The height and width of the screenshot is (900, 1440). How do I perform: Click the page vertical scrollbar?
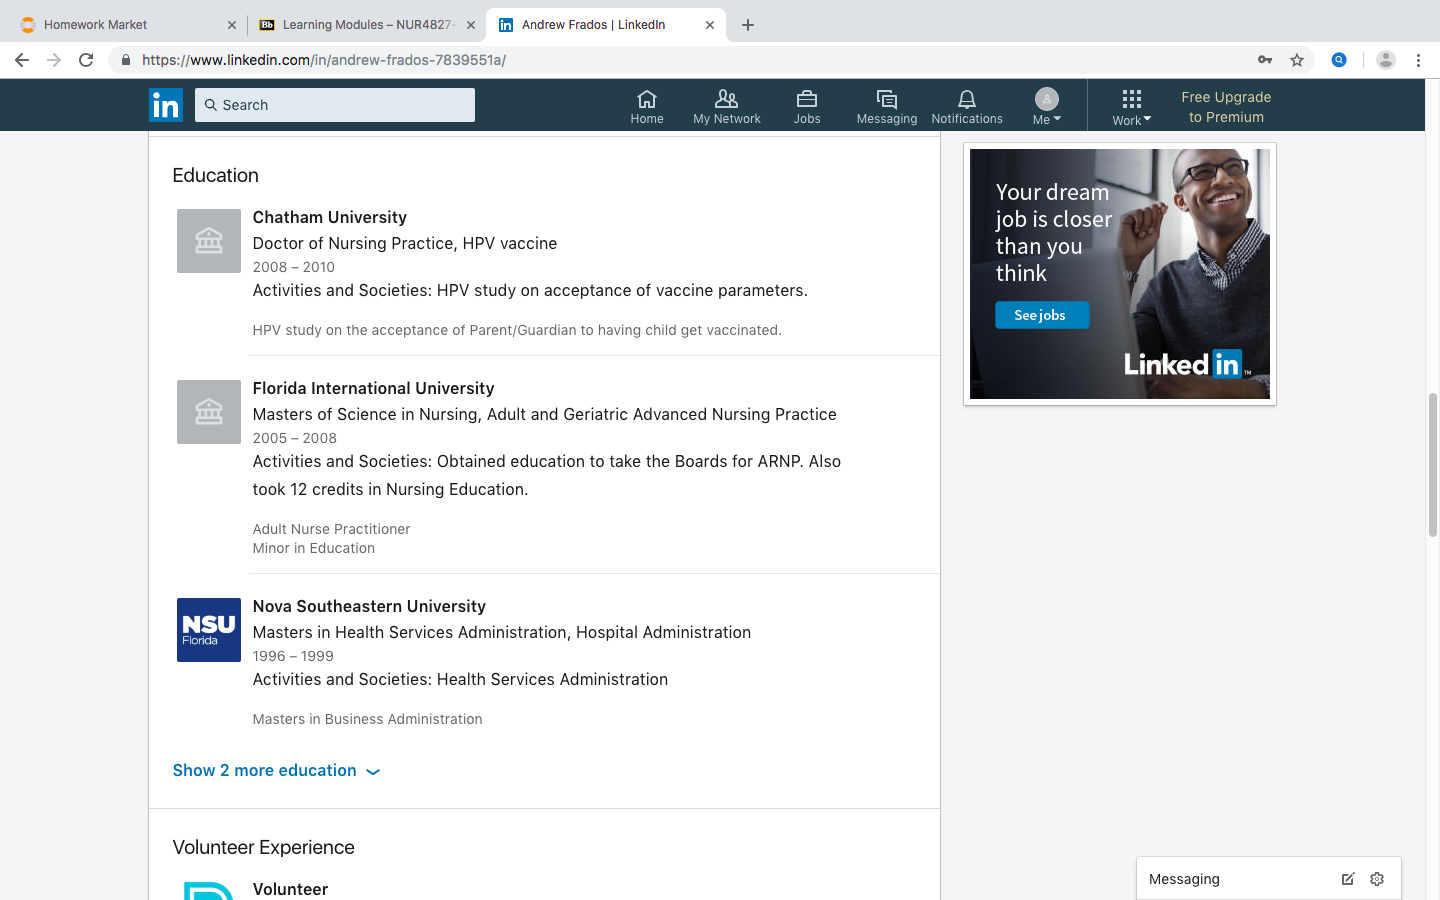point(1432,465)
